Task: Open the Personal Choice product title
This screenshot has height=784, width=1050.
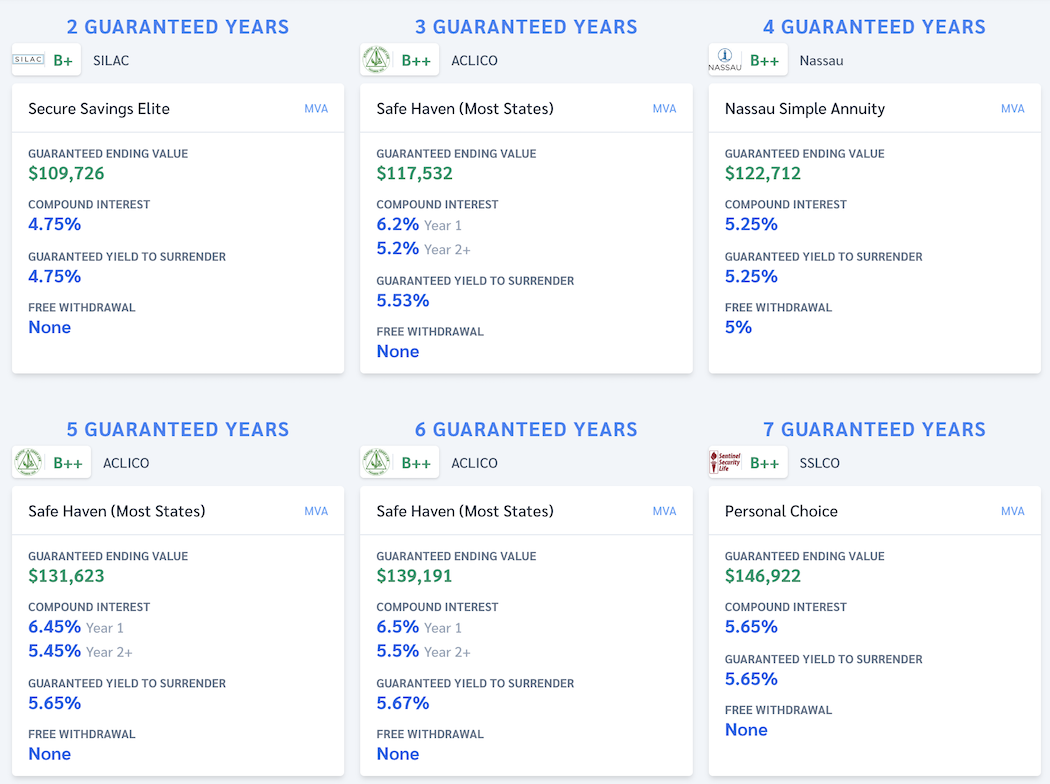Action: 781,511
